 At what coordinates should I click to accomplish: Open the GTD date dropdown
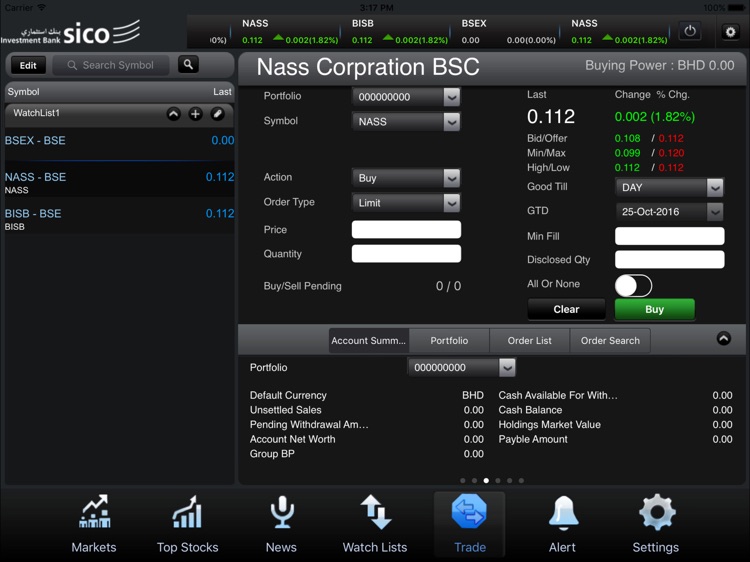point(669,212)
